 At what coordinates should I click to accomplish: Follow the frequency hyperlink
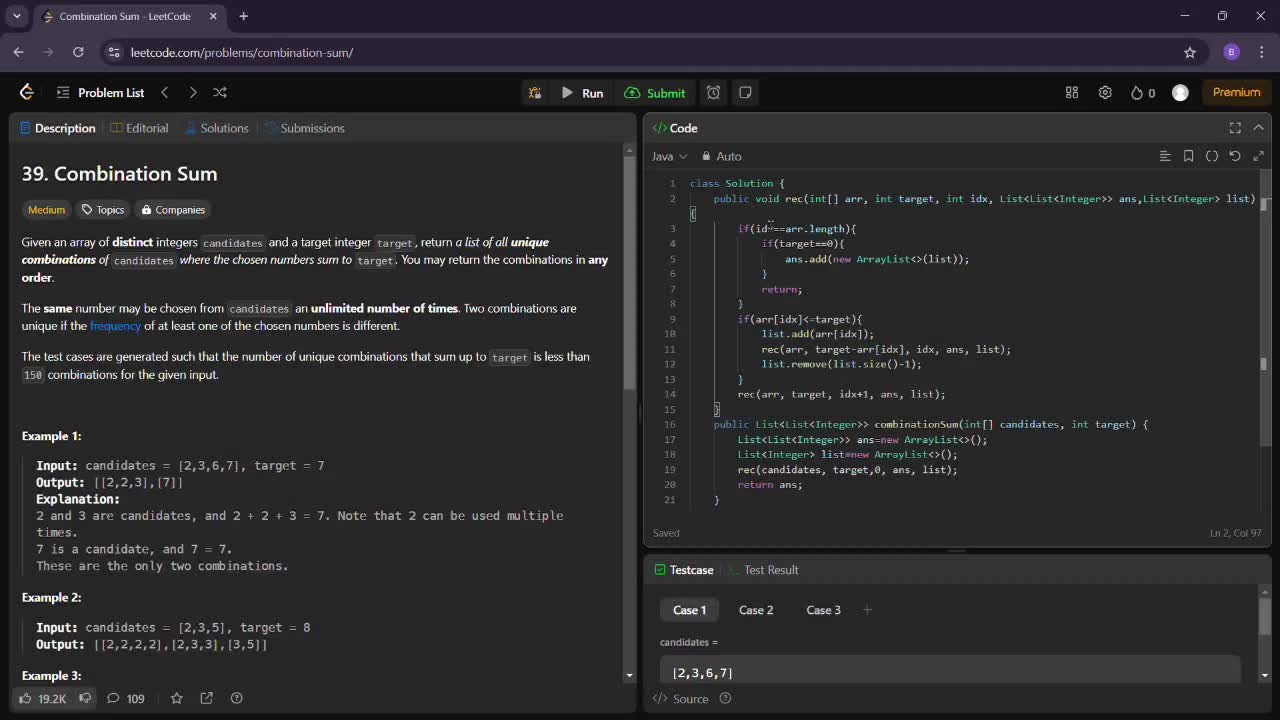click(115, 326)
